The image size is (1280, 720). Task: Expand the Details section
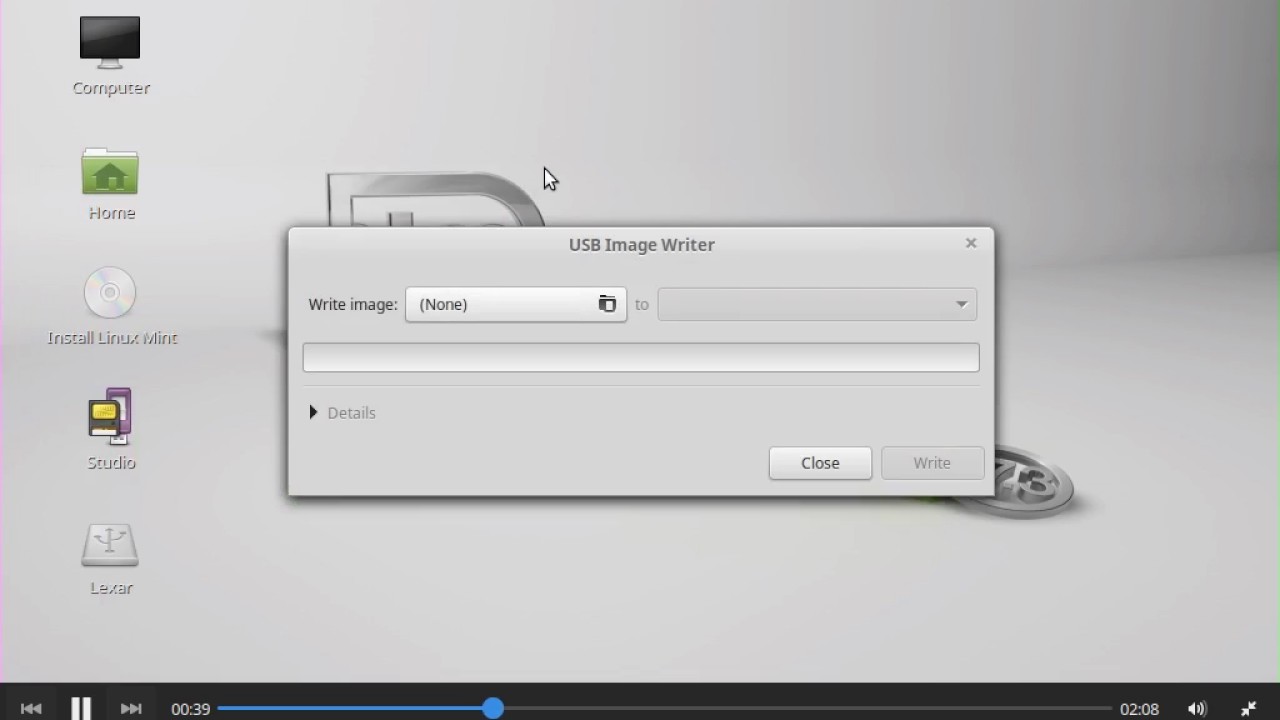343,412
